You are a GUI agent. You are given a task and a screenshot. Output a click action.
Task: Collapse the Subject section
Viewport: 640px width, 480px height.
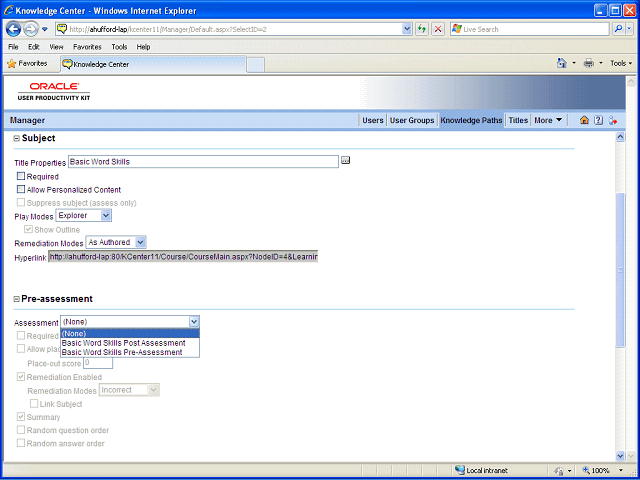click(17, 138)
